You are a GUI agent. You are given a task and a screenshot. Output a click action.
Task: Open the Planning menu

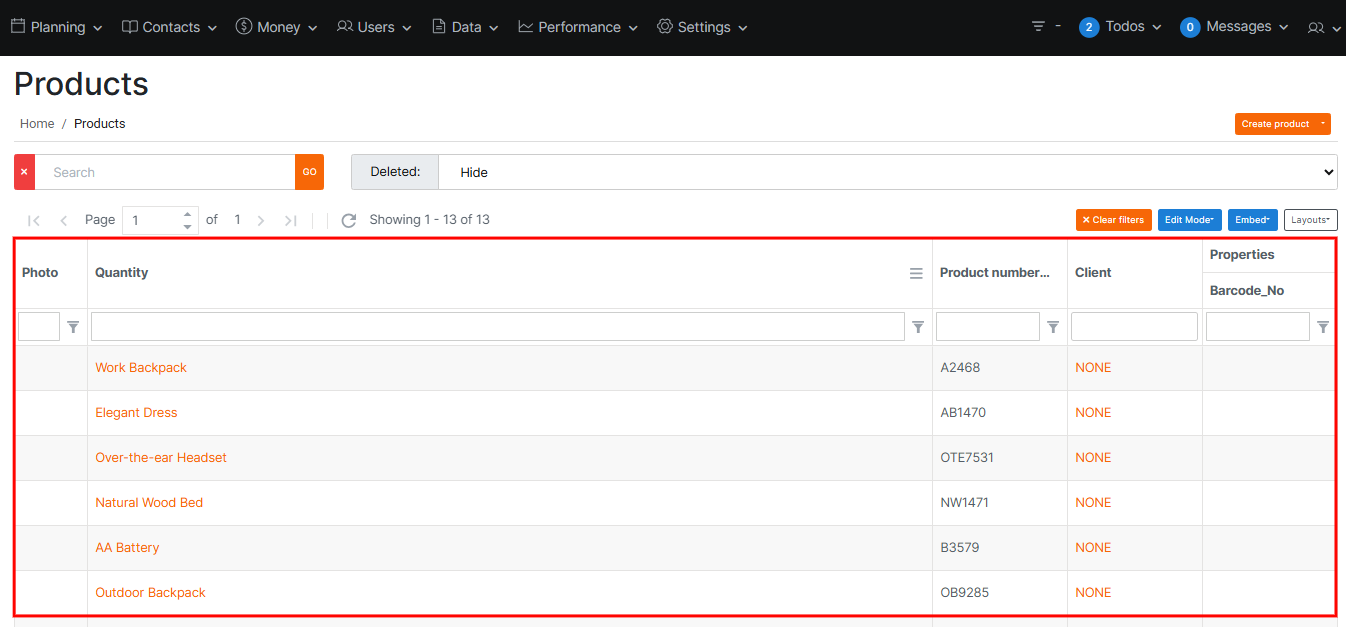tap(57, 27)
